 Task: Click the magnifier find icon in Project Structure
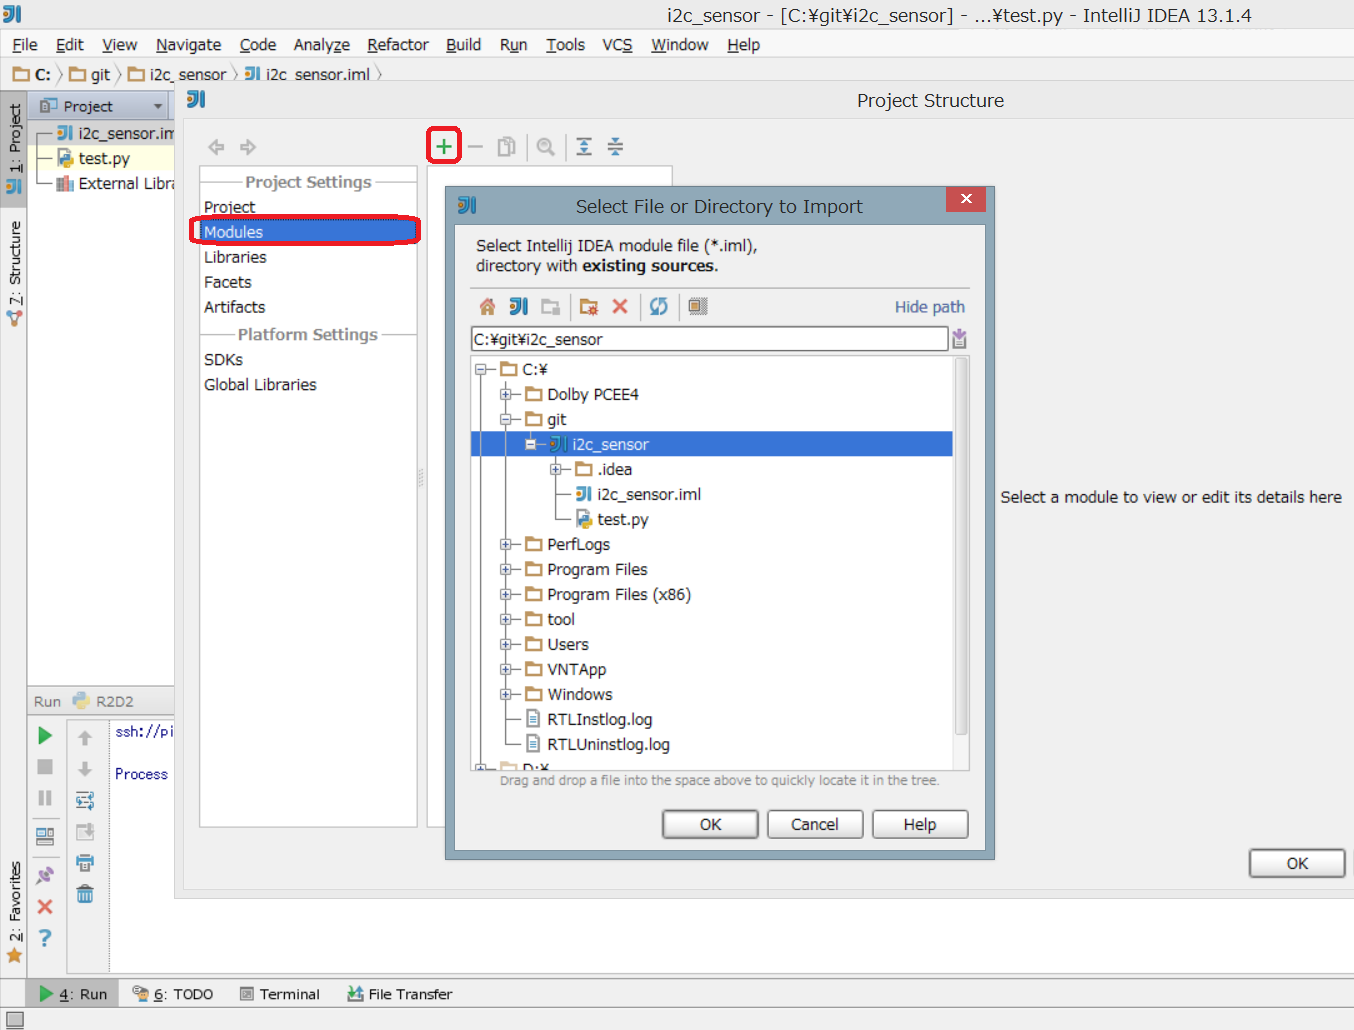coord(545,147)
